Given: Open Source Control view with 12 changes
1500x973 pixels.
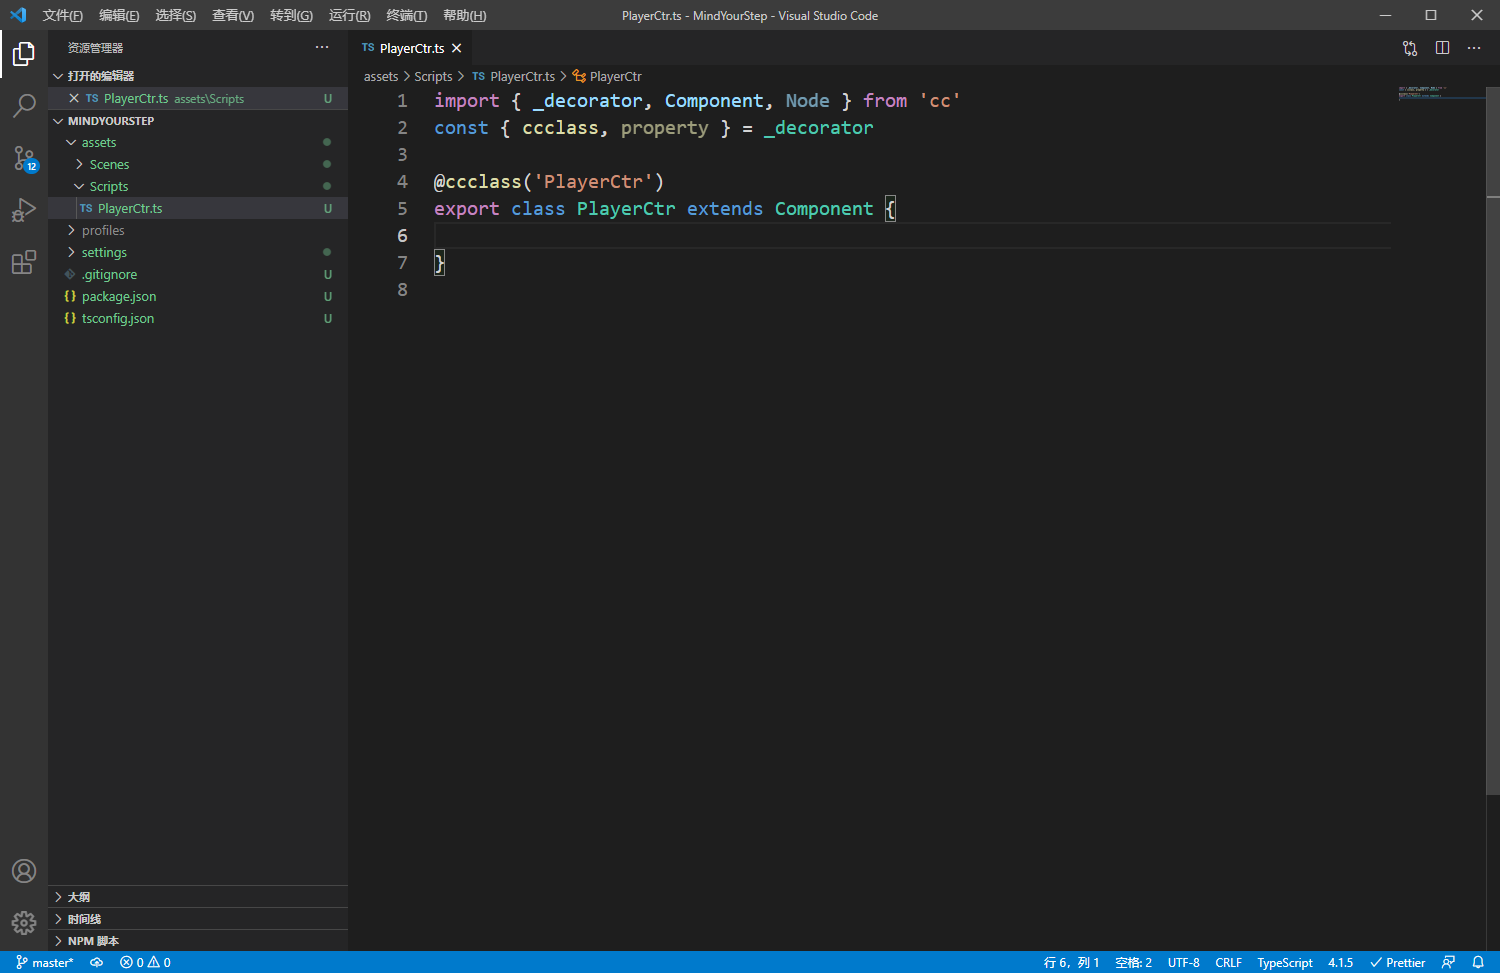Looking at the screenshot, I should click(24, 158).
